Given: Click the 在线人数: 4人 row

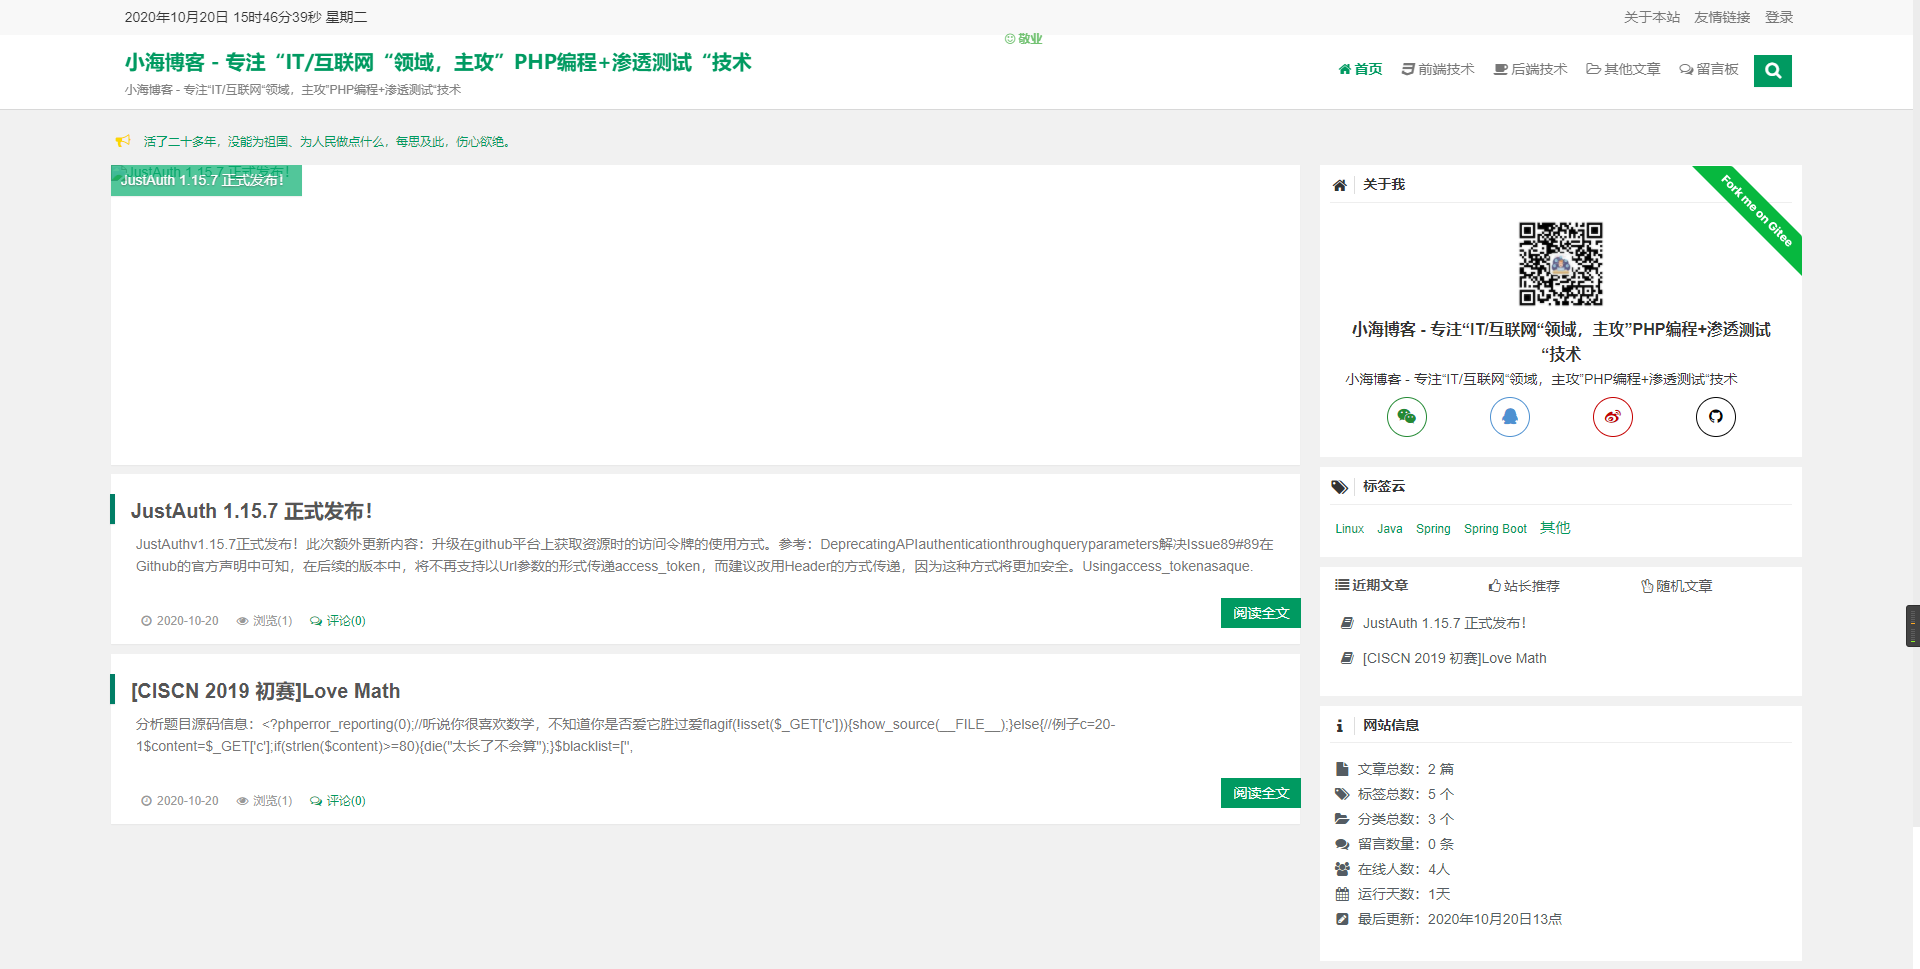Looking at the screenshot, I should click(x=1393, y=869).
